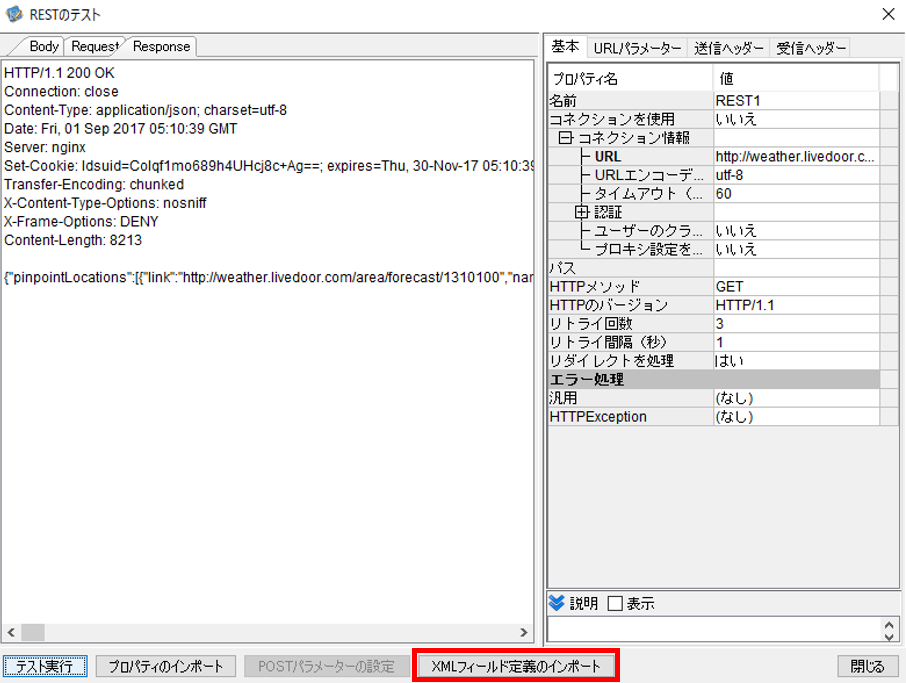Viewport: 906px width, 683px height.
Task: Select the HTTPのバージョン value HTTP/1.1
Action: click(x=796, y=305)
